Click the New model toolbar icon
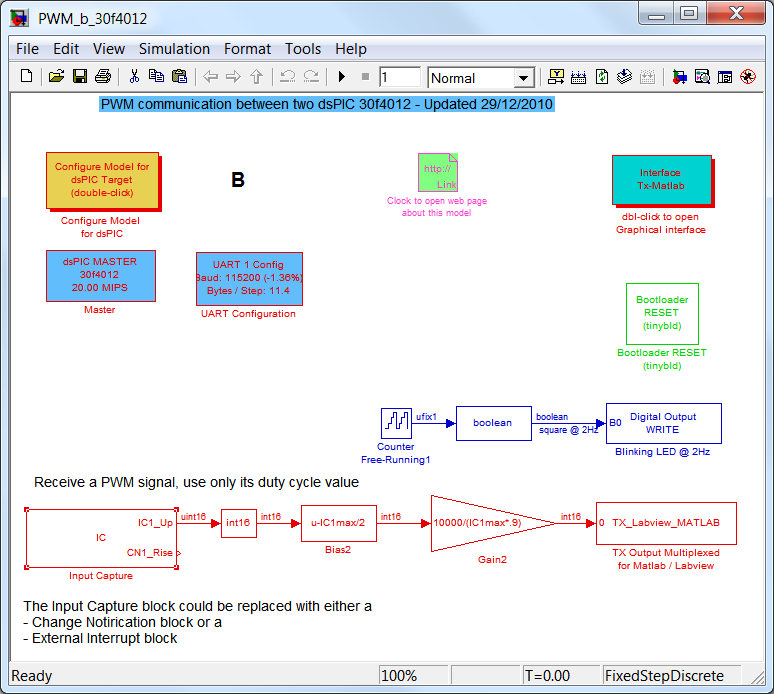 [27, 77]
